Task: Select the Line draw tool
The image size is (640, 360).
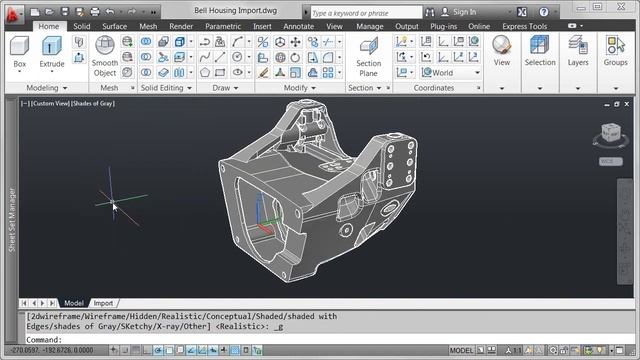Action: pos(220,57)
